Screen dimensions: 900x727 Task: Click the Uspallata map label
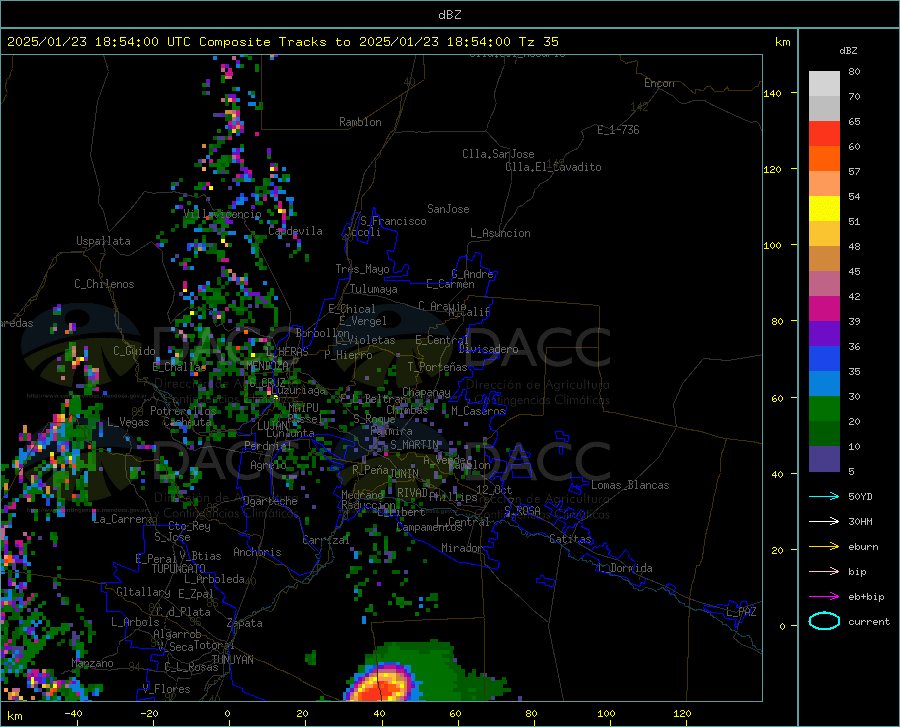[103, 241]
